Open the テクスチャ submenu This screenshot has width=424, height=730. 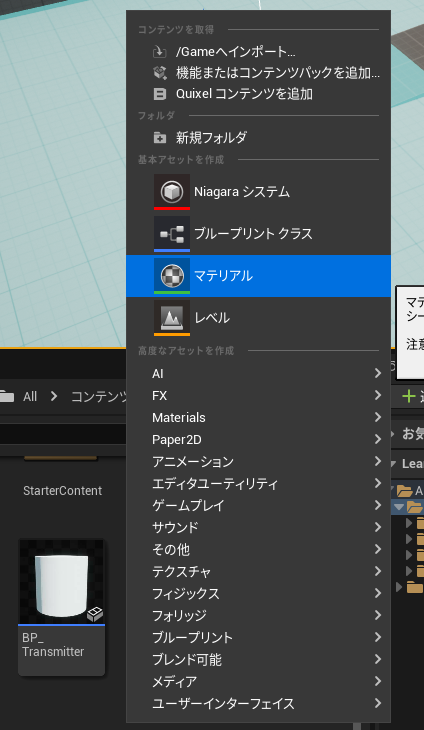click(x=258, y=572)
